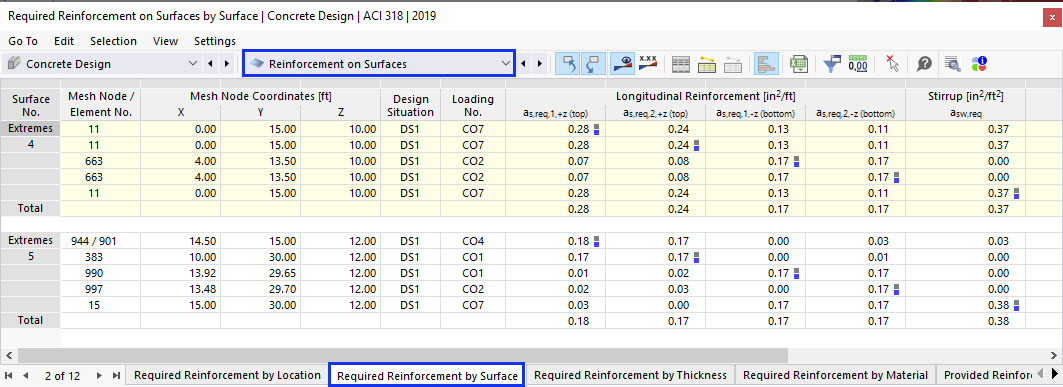1063x387 pixels.
Task: Select stirrup value 0.38 in node 15 row
Action: tap(965, 304)
